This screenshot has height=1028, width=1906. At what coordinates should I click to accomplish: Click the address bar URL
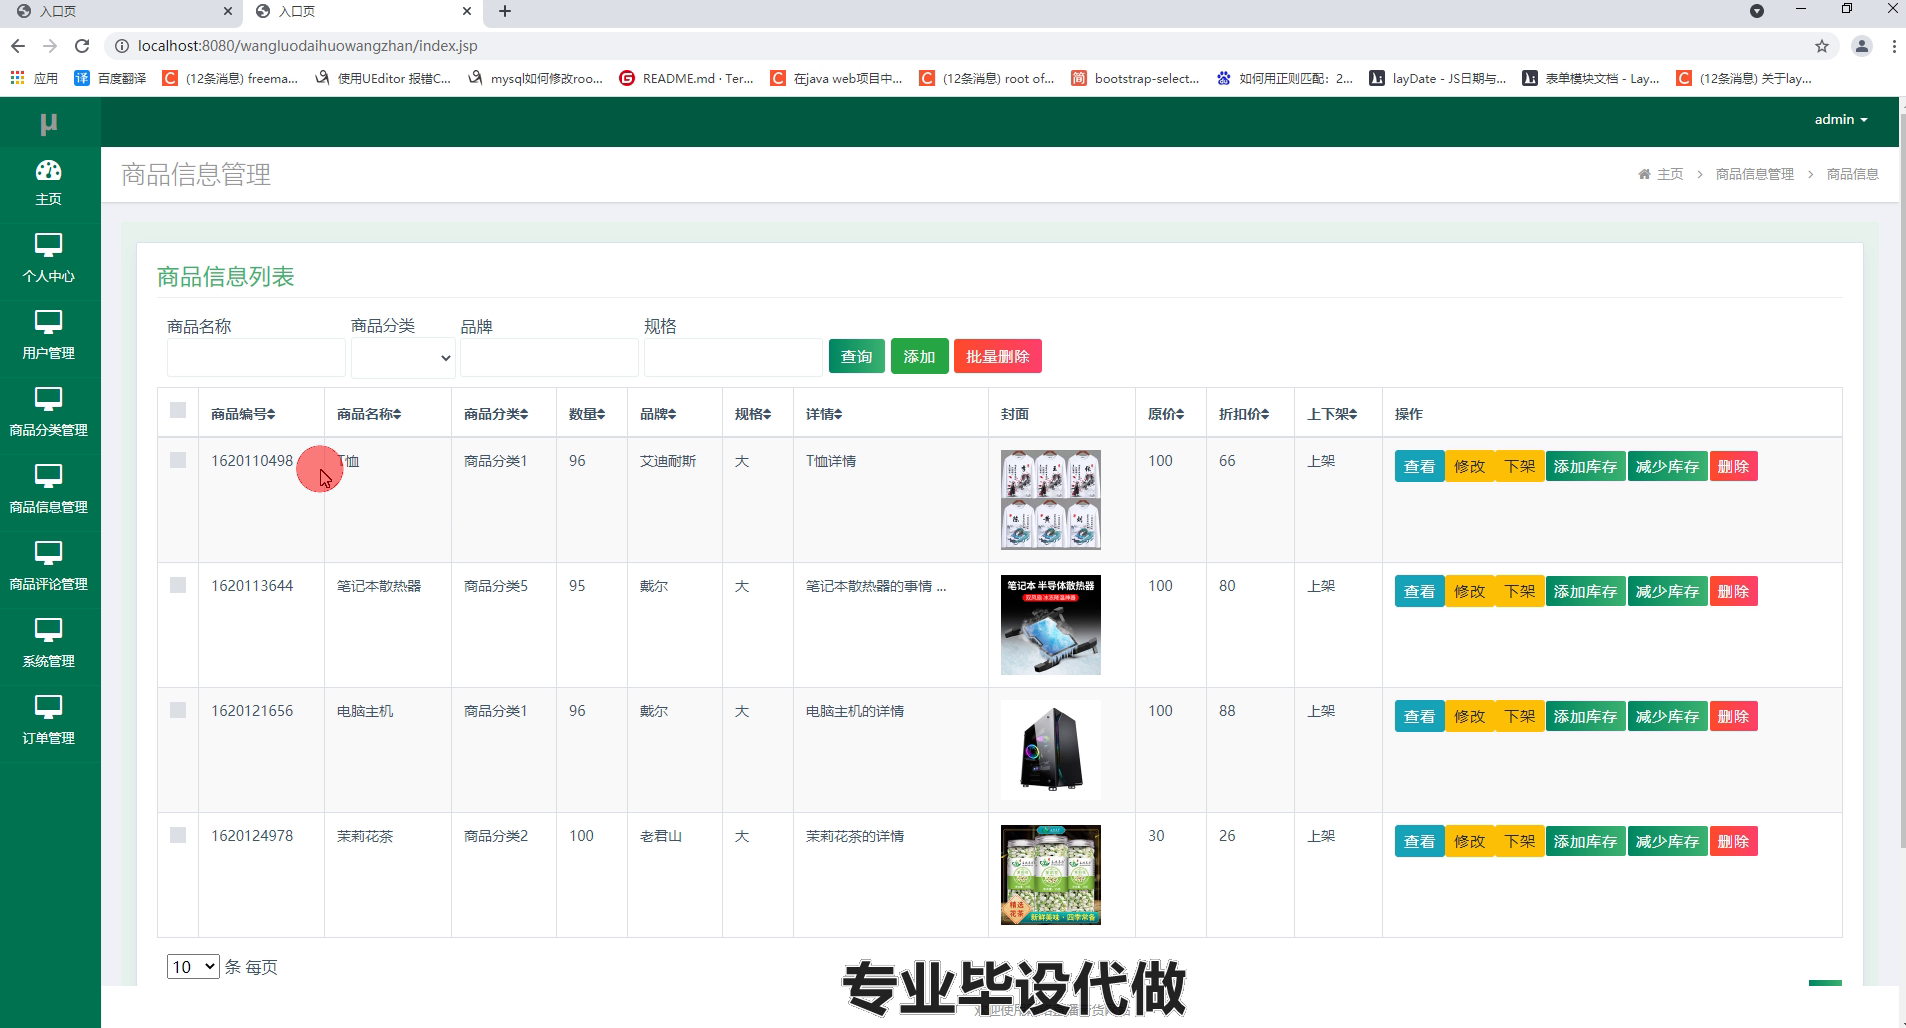[307, 46]
